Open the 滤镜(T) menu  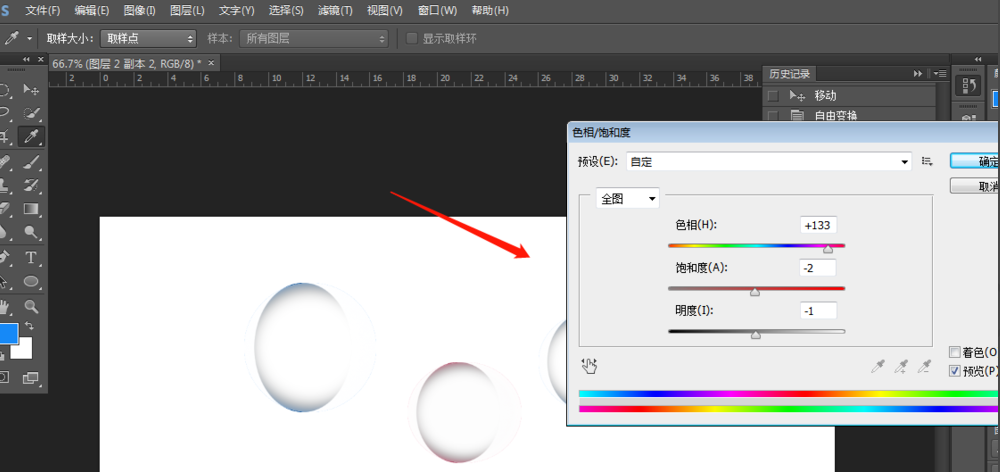(333, 11)
